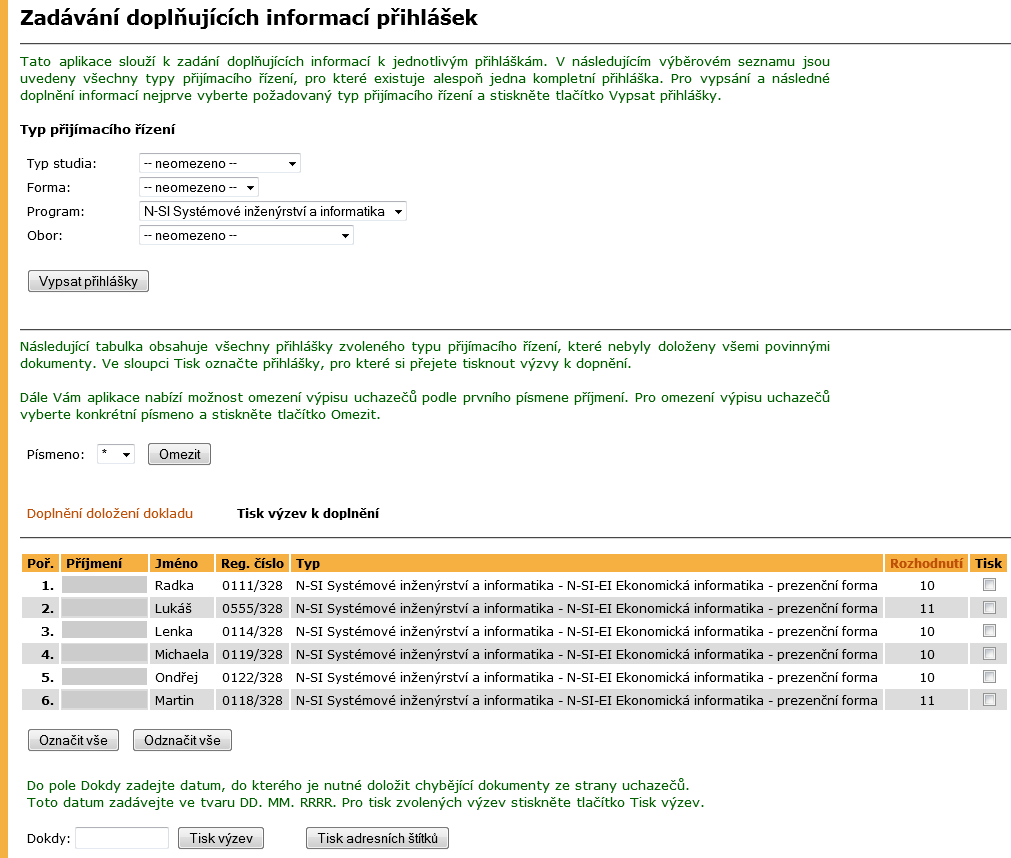Select registration number 0111/328
This screenshot has width=1011, height=858.
pos(252,585)
